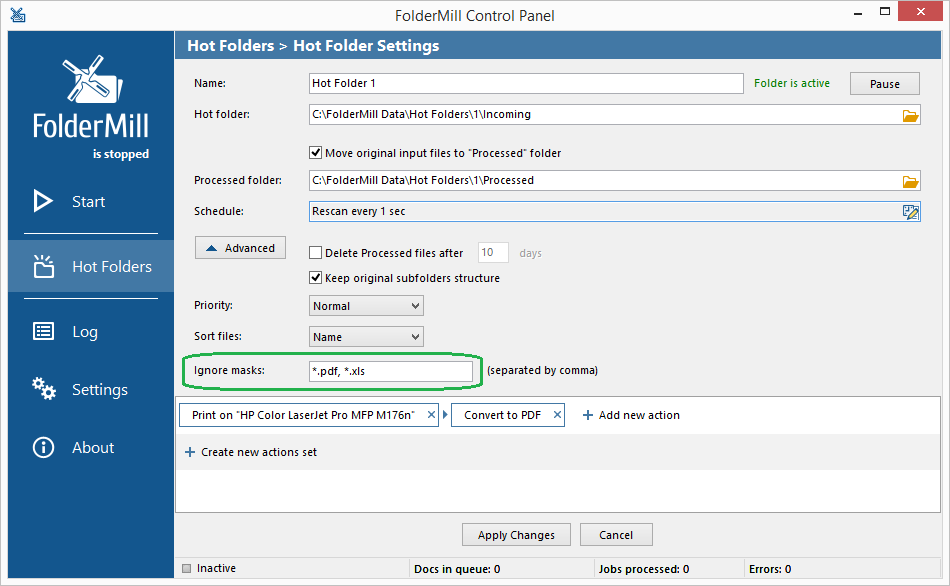This screenshot has height=586, width=950.
Task: Click the Log list icon
Action: [x=43, y=331]
